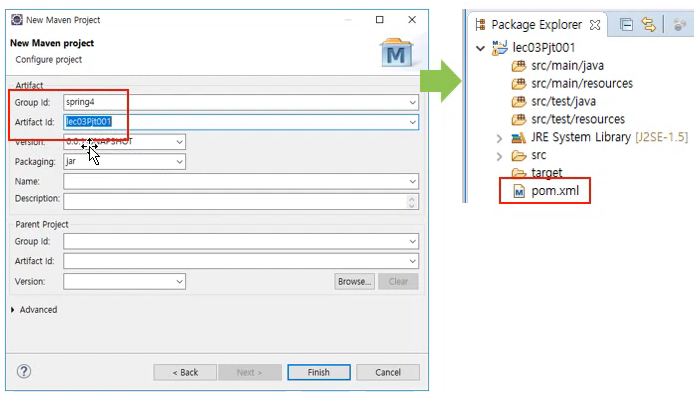Viewport: 694px width, 399px height.
Task: Open the Packaging jar dropdown
Action: pos(179,162)
